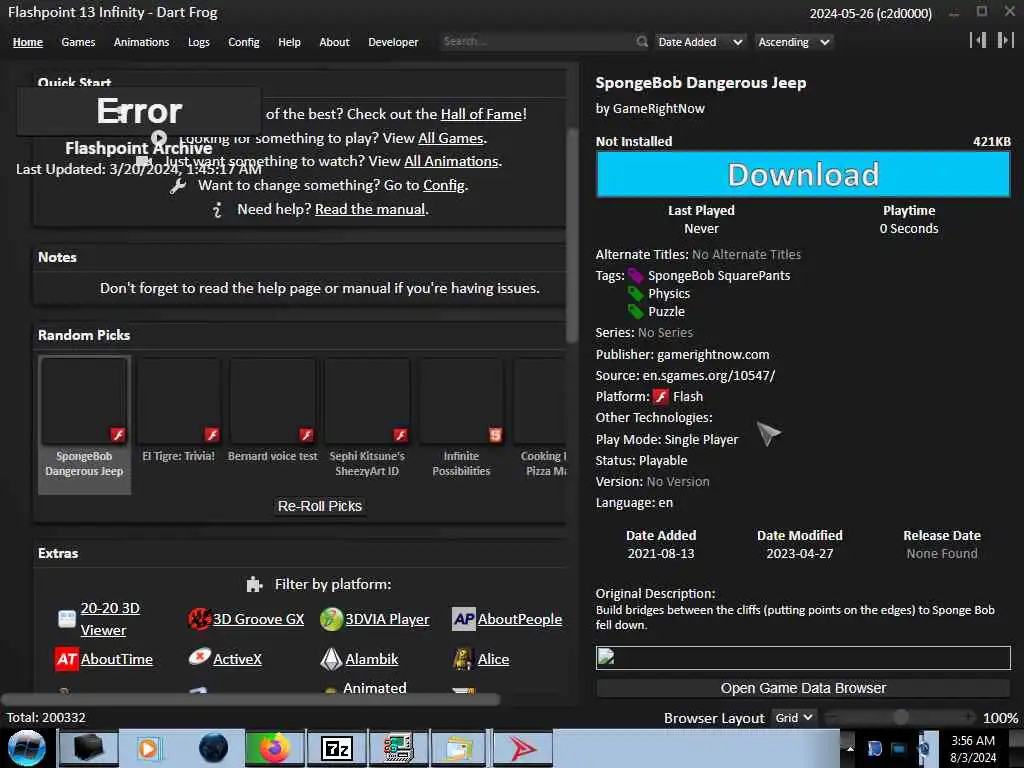Go to the Home tab
The height and width of the screenshot is (768, 1024).
click(27, 42)
